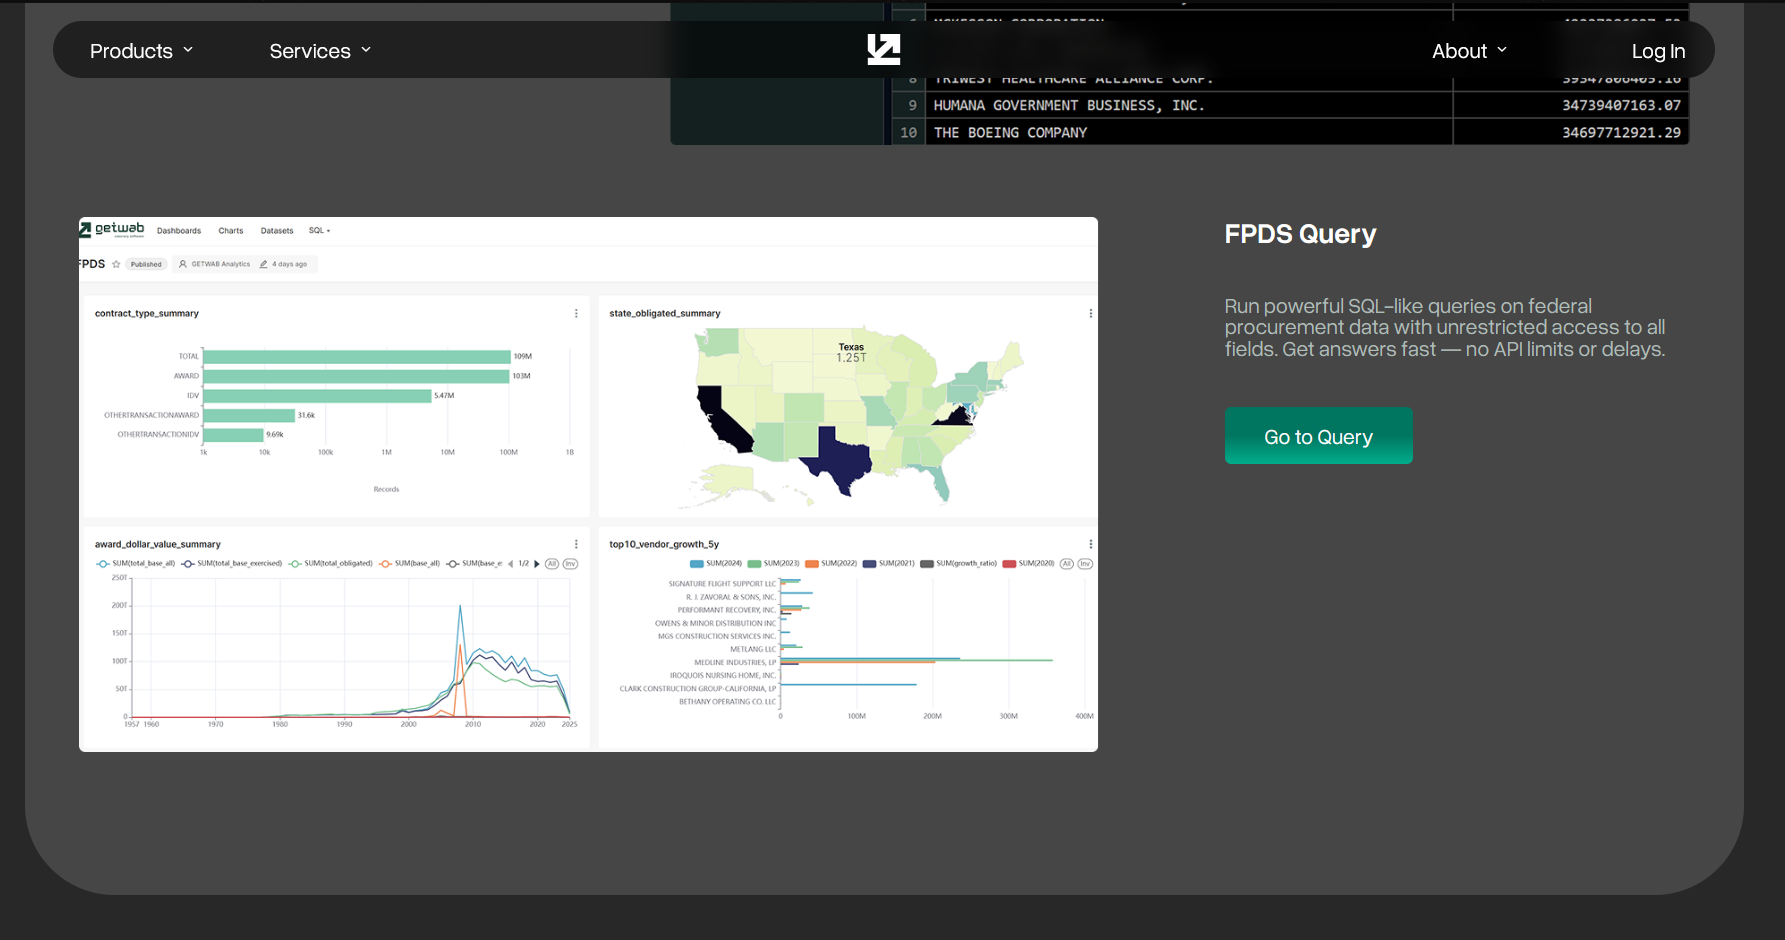Expand the Services navigation menu
Viewport: 1785px width, 940px height.
pyautogui.click(x=320, y=51)
